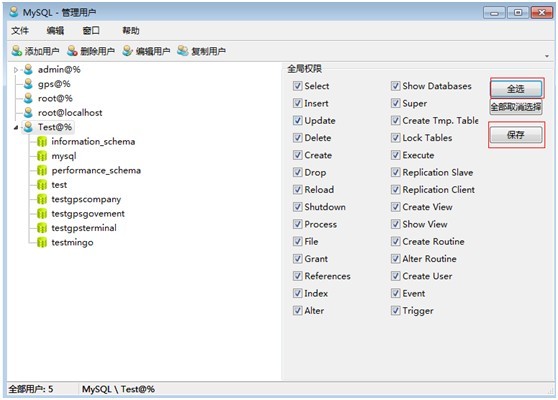Click the Delete User (删除用户) toolbar icon
Screen dimensions: 558x400
pyautogui.click(x=72, y=51)
